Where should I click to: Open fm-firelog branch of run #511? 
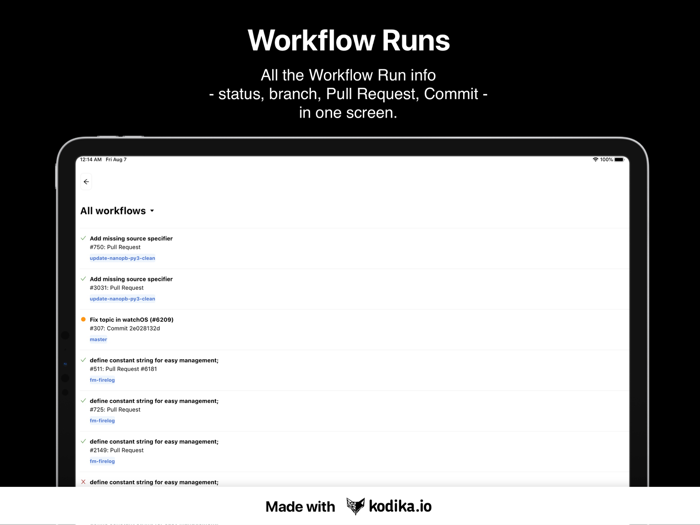click(x=102, y=380)
